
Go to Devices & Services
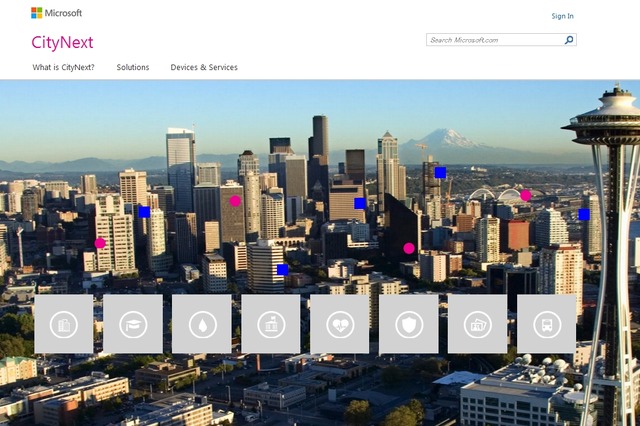pyautogui.click(x=204, y=67)
